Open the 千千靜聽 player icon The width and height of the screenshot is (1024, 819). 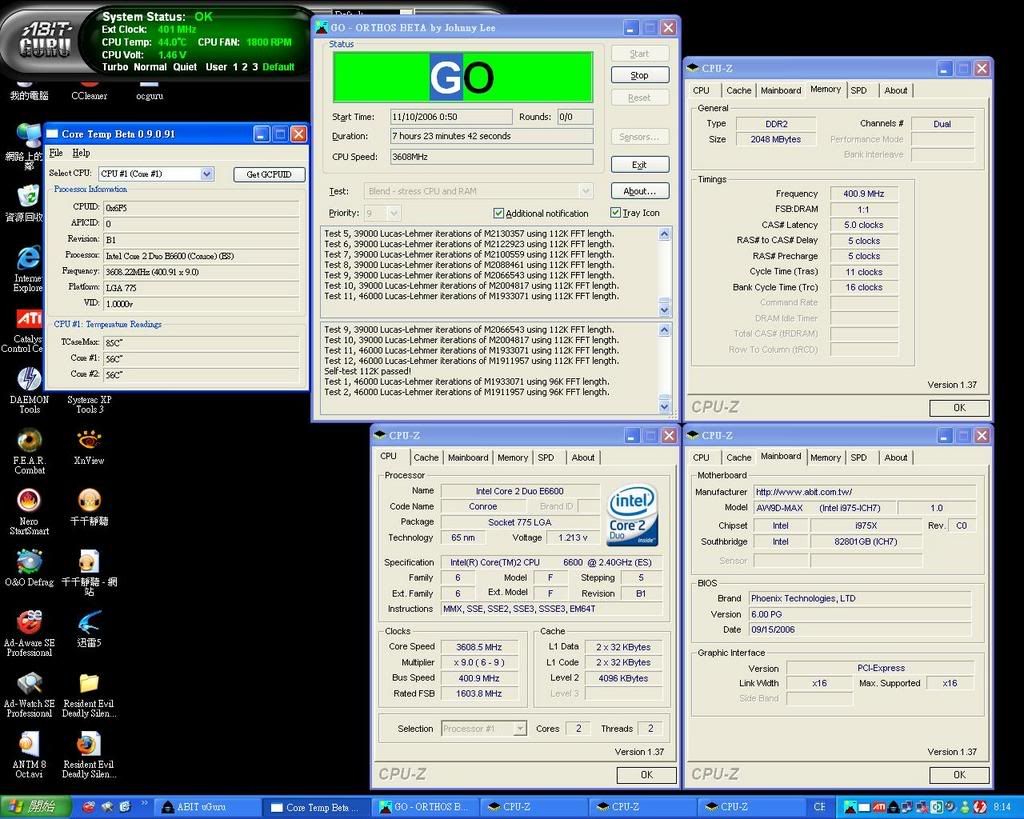(x=89, y=507)
